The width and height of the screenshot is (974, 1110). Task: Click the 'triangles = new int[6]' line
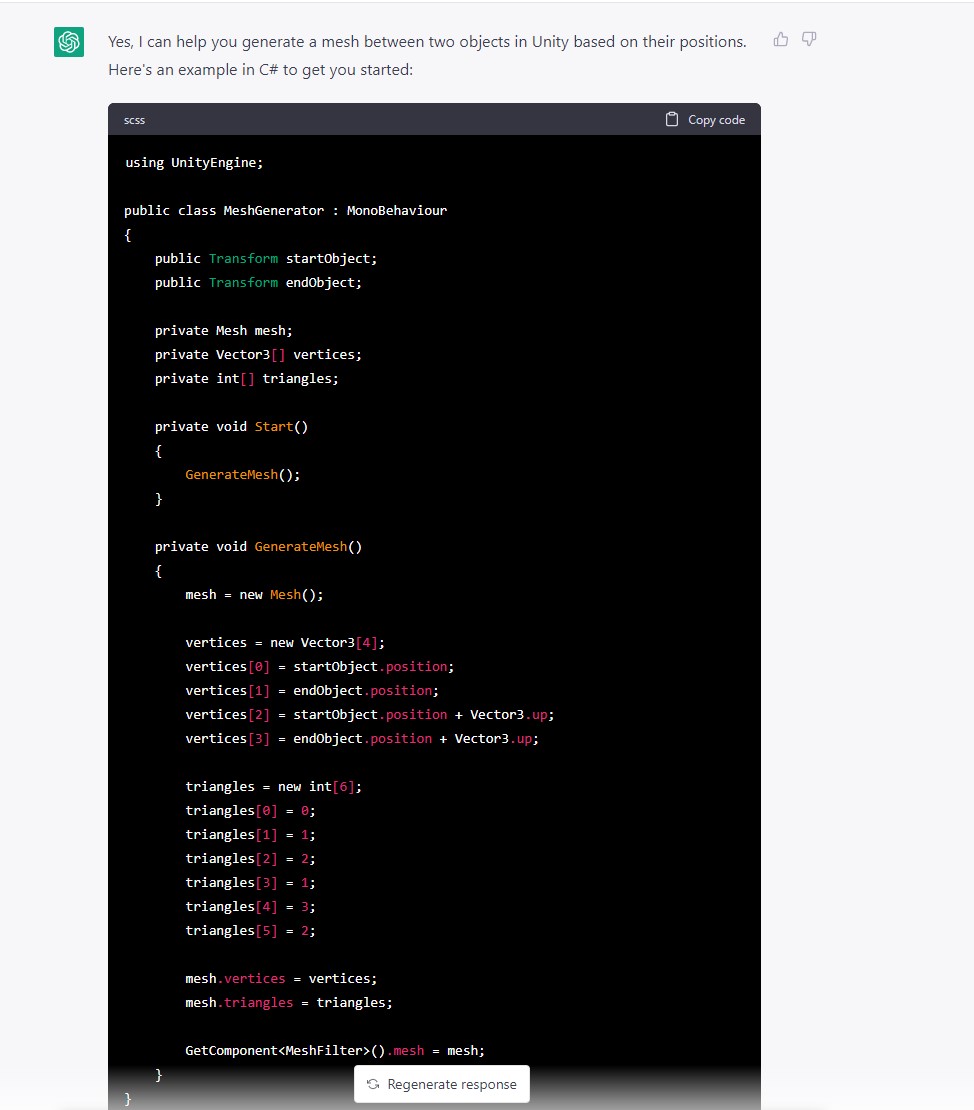pyautogui.click(x=273, y=787)
